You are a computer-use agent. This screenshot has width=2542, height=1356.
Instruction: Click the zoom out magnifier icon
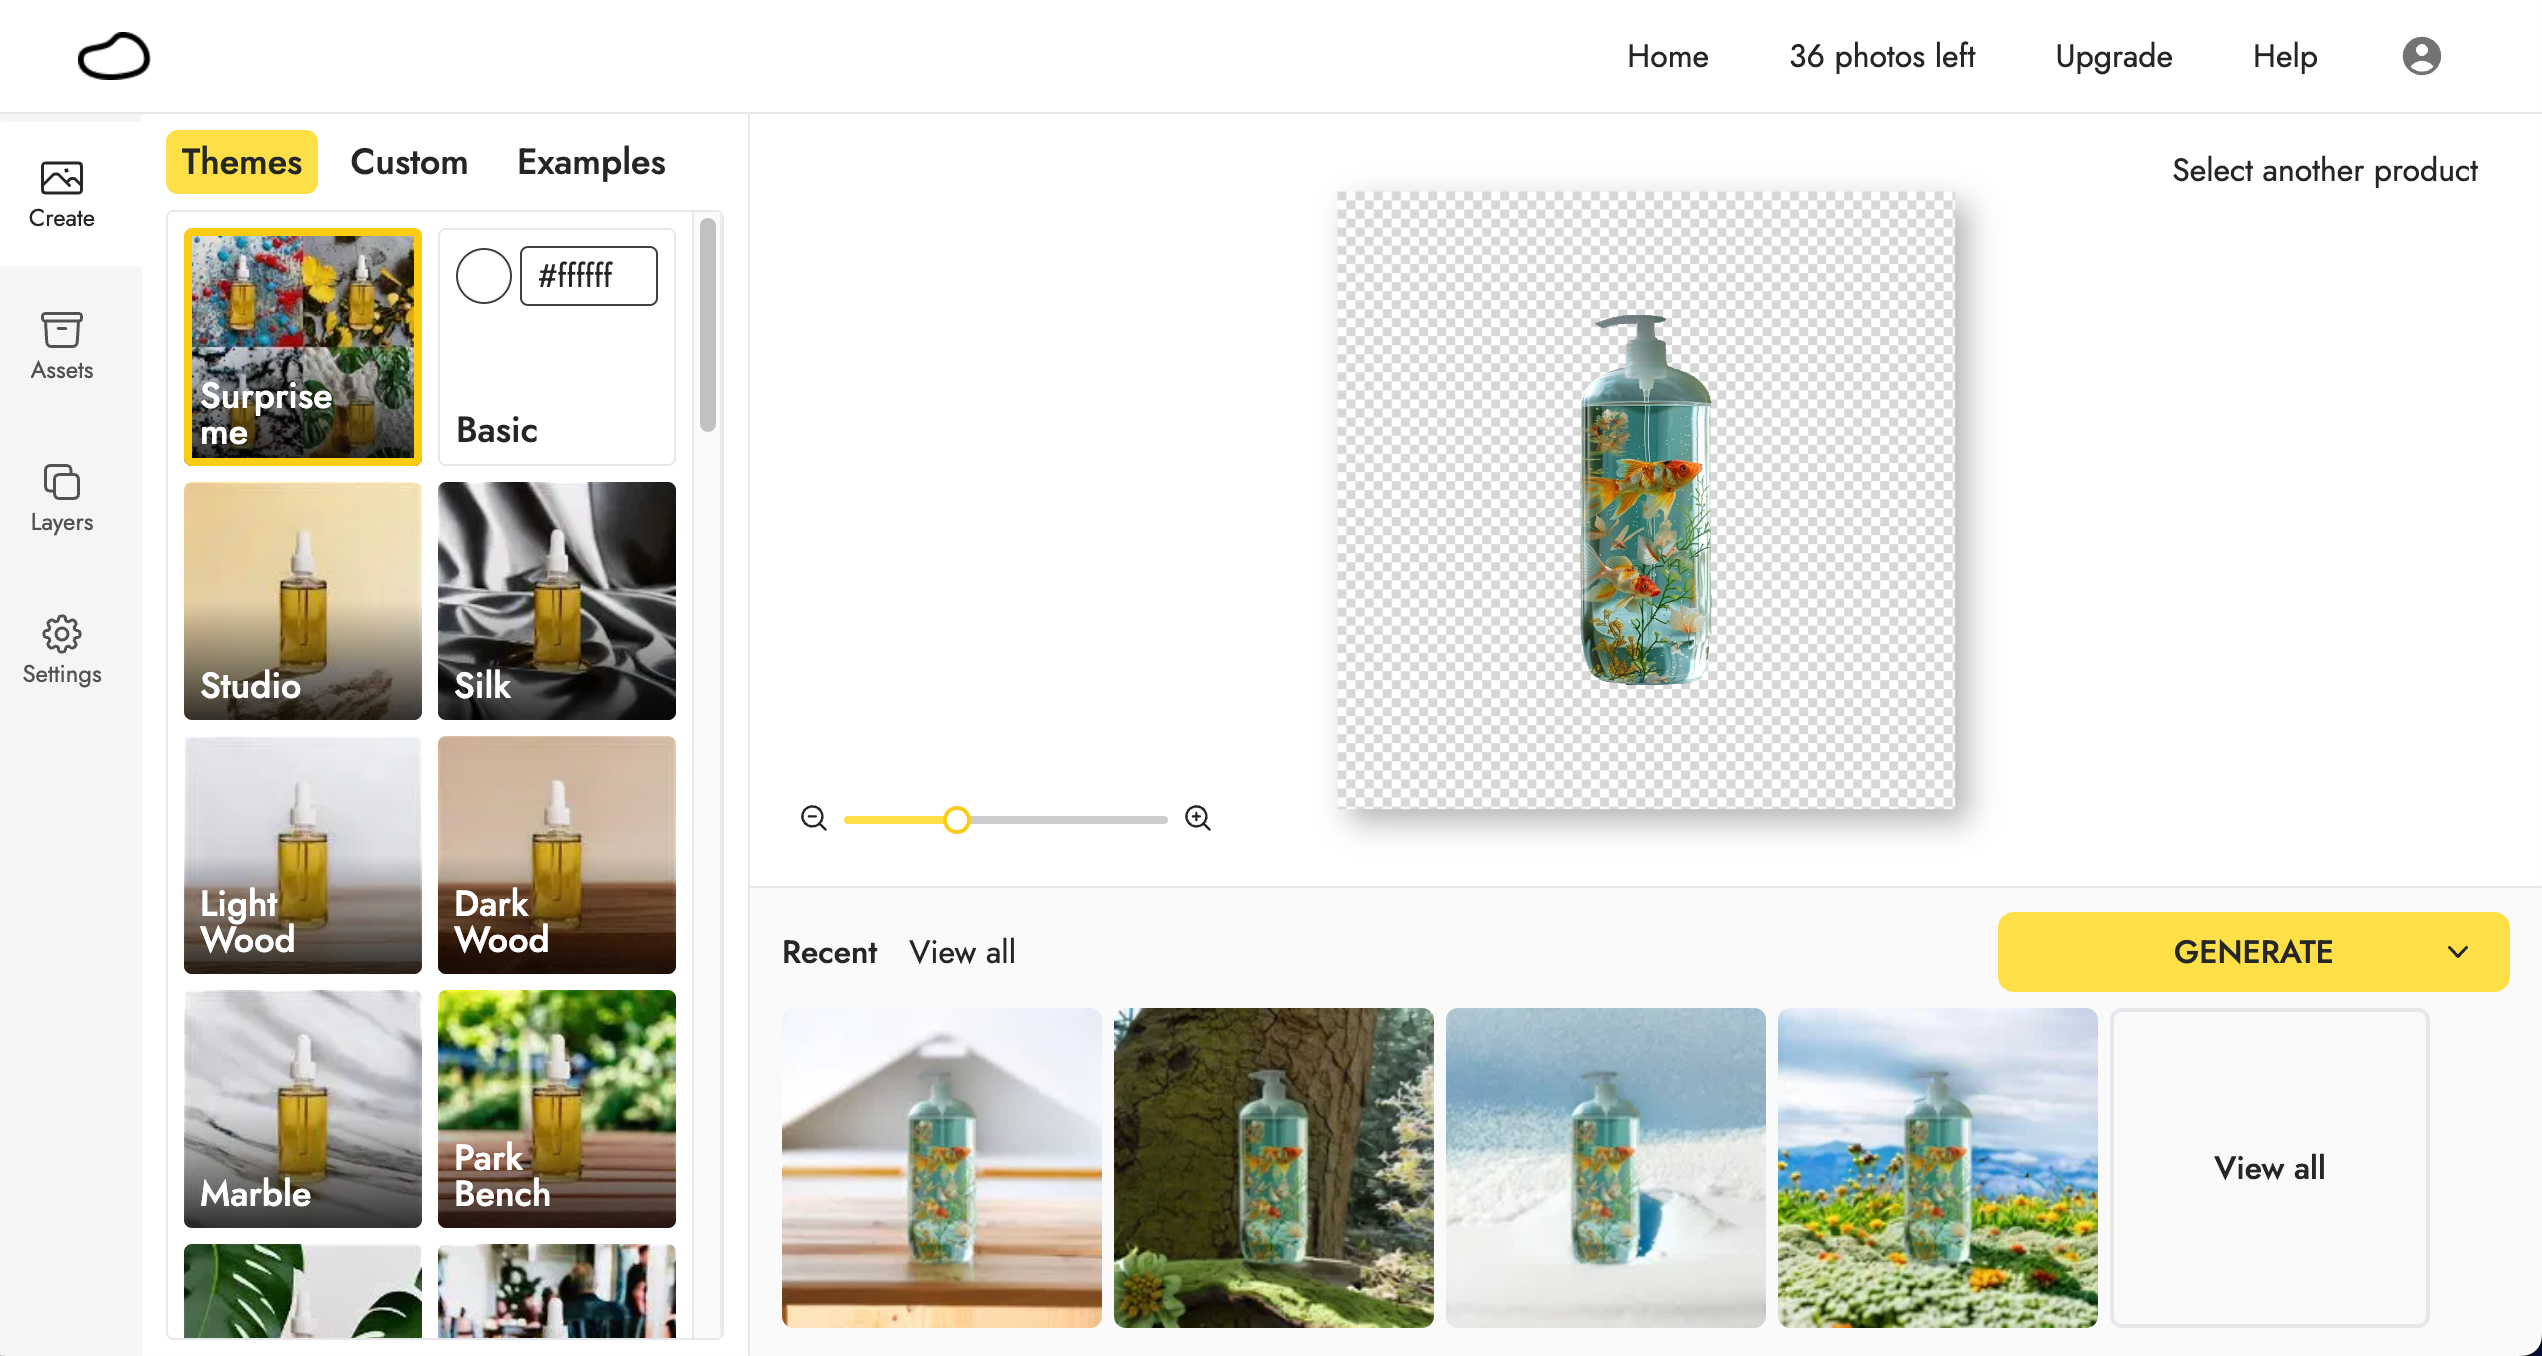814,818
